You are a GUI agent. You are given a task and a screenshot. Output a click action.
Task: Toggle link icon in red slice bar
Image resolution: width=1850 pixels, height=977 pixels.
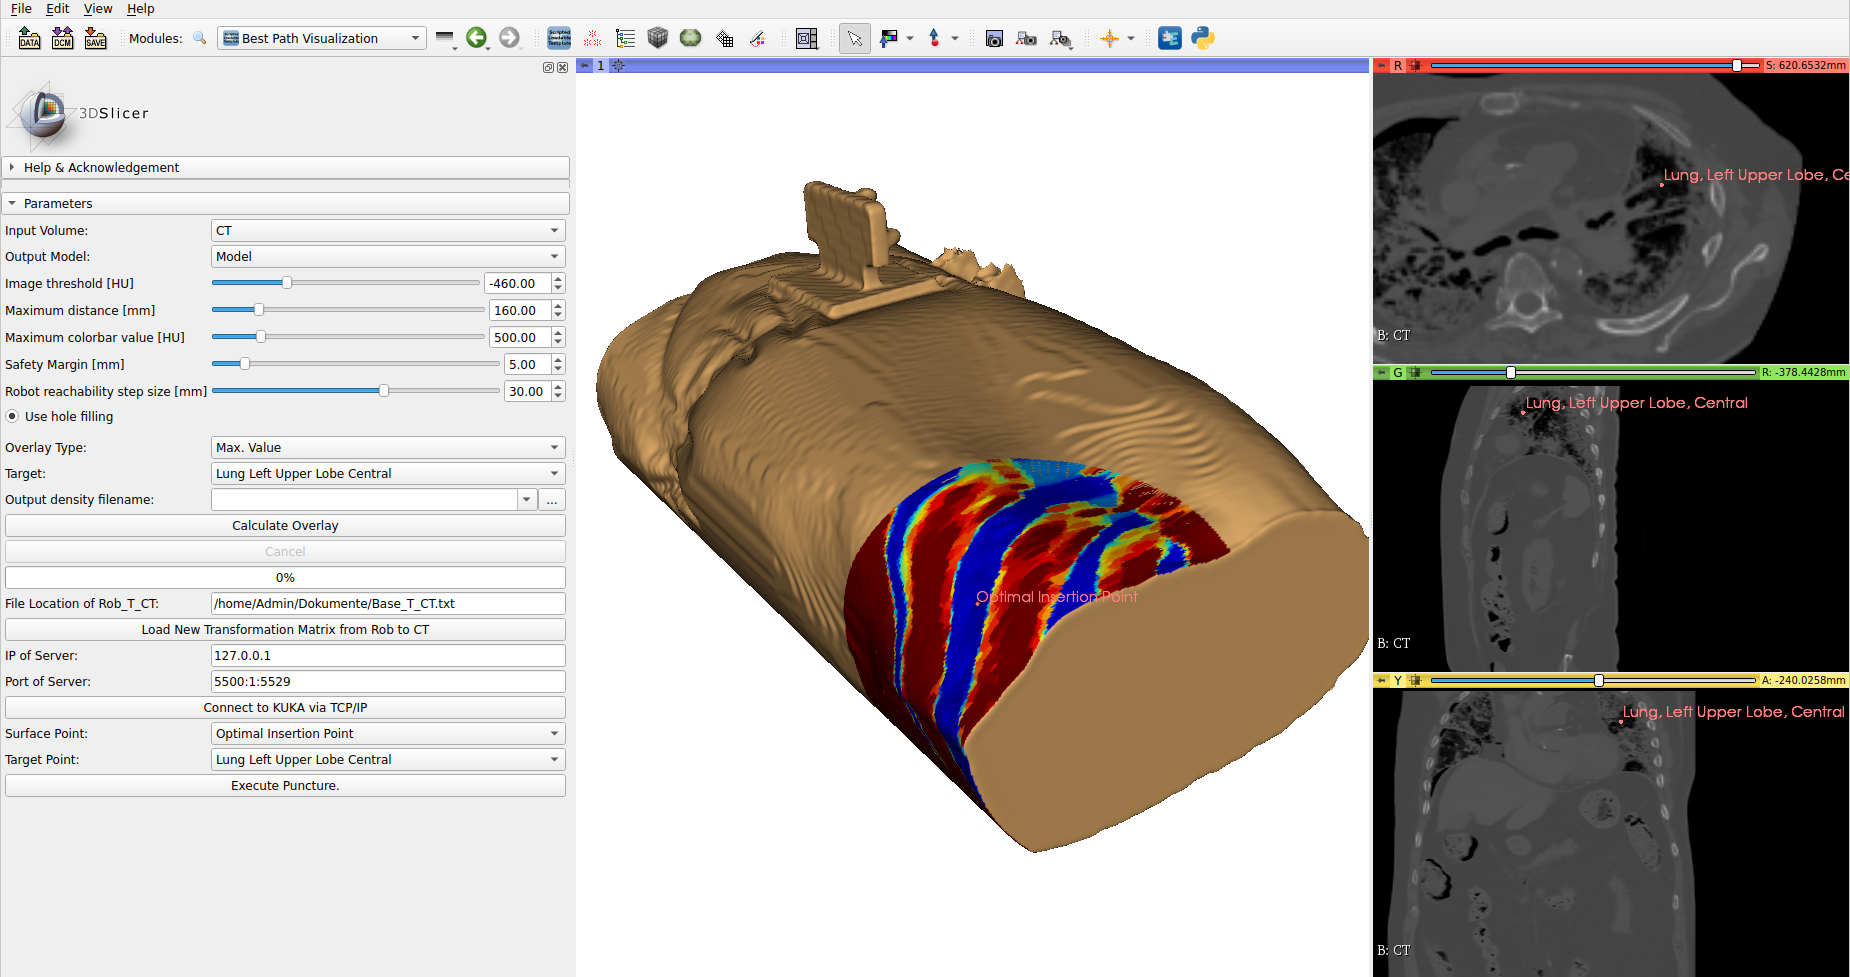point(1415,65)
